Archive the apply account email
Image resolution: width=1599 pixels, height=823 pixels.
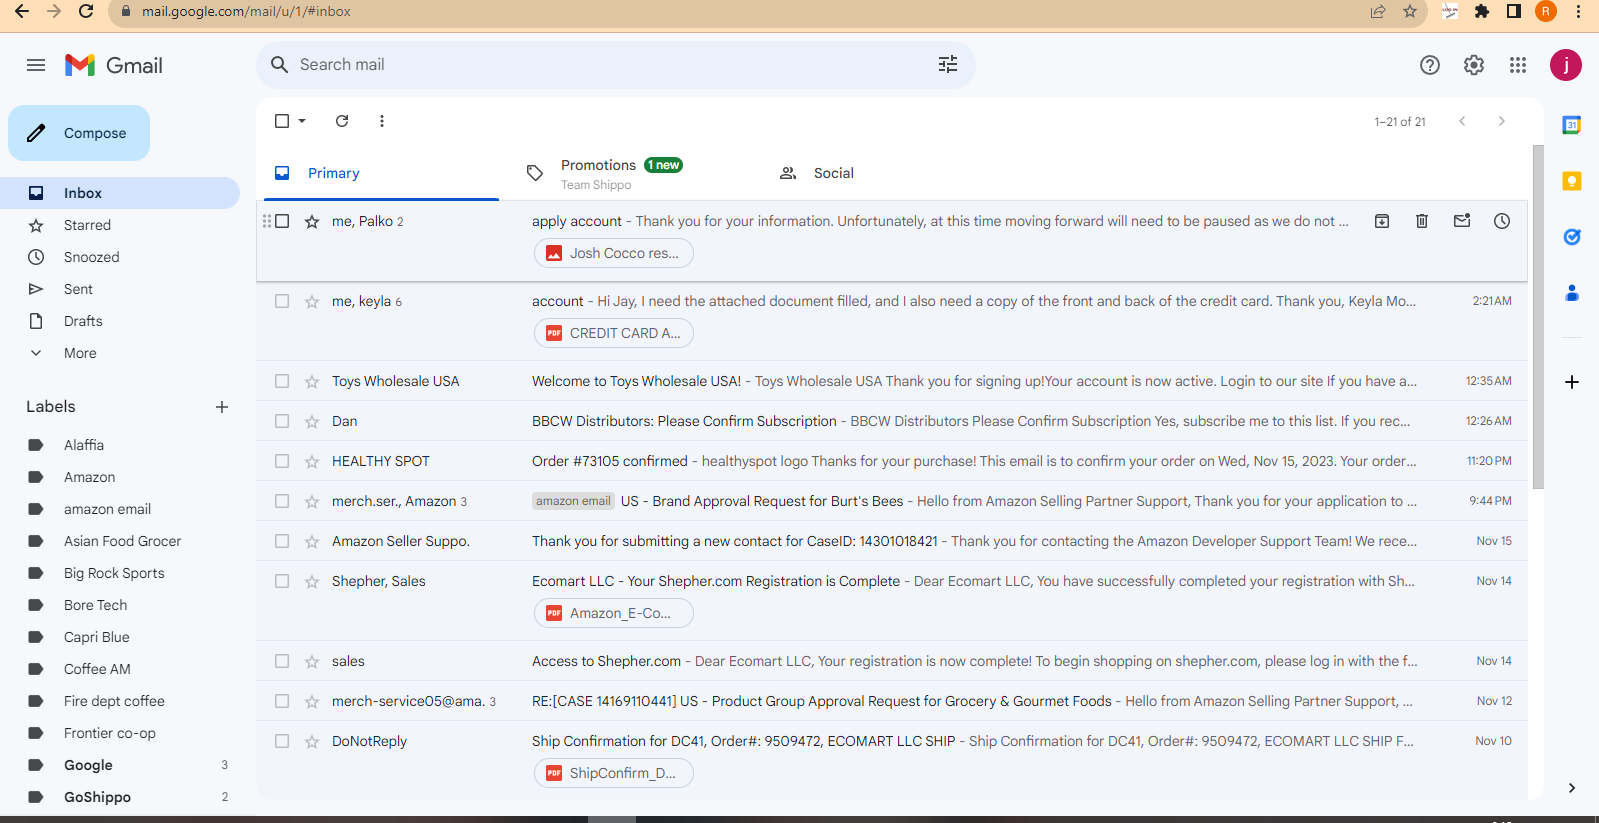1382,221
